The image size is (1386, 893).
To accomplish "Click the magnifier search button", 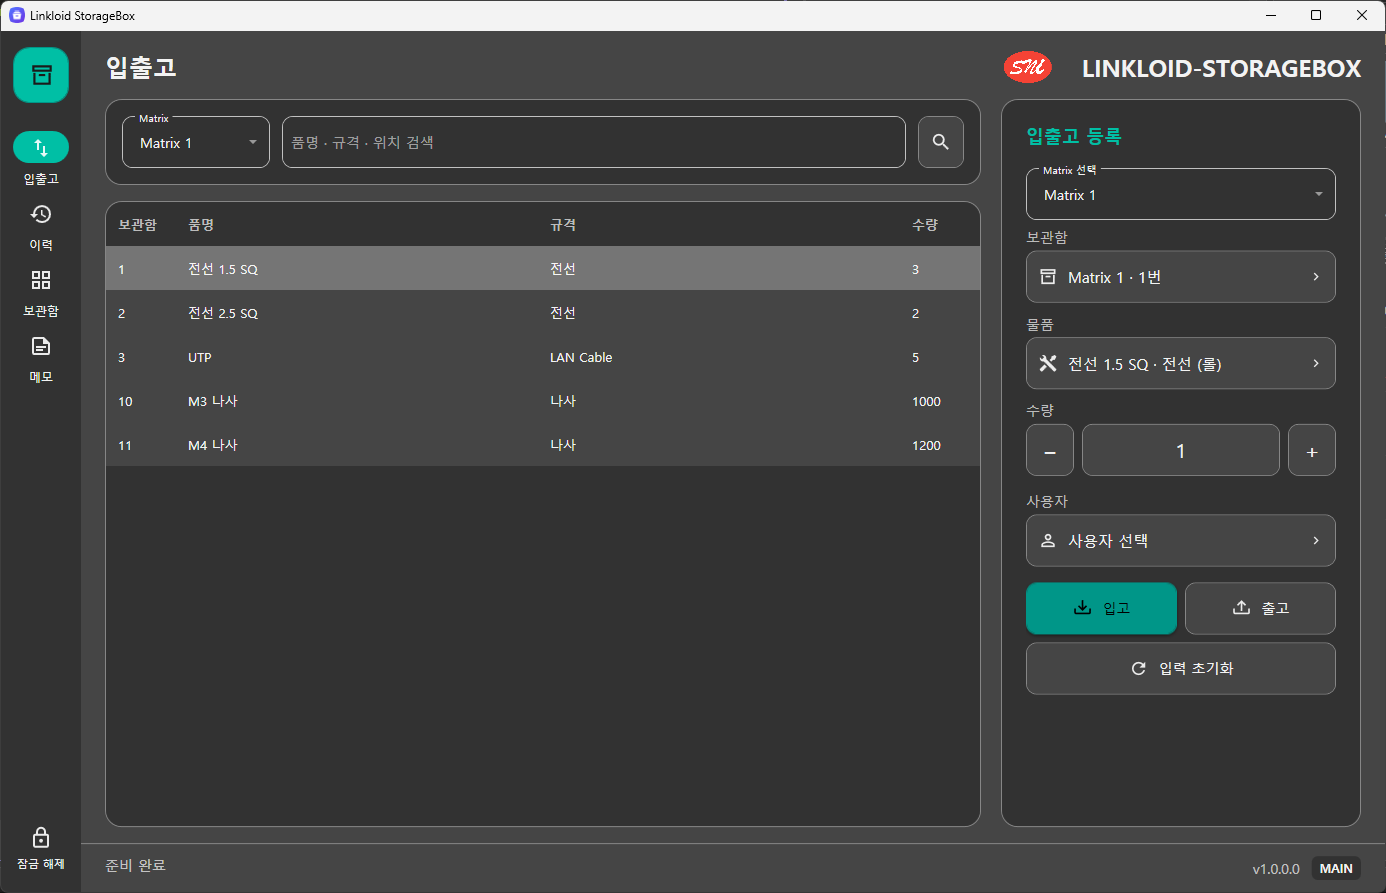I will [x=941, y=142].
